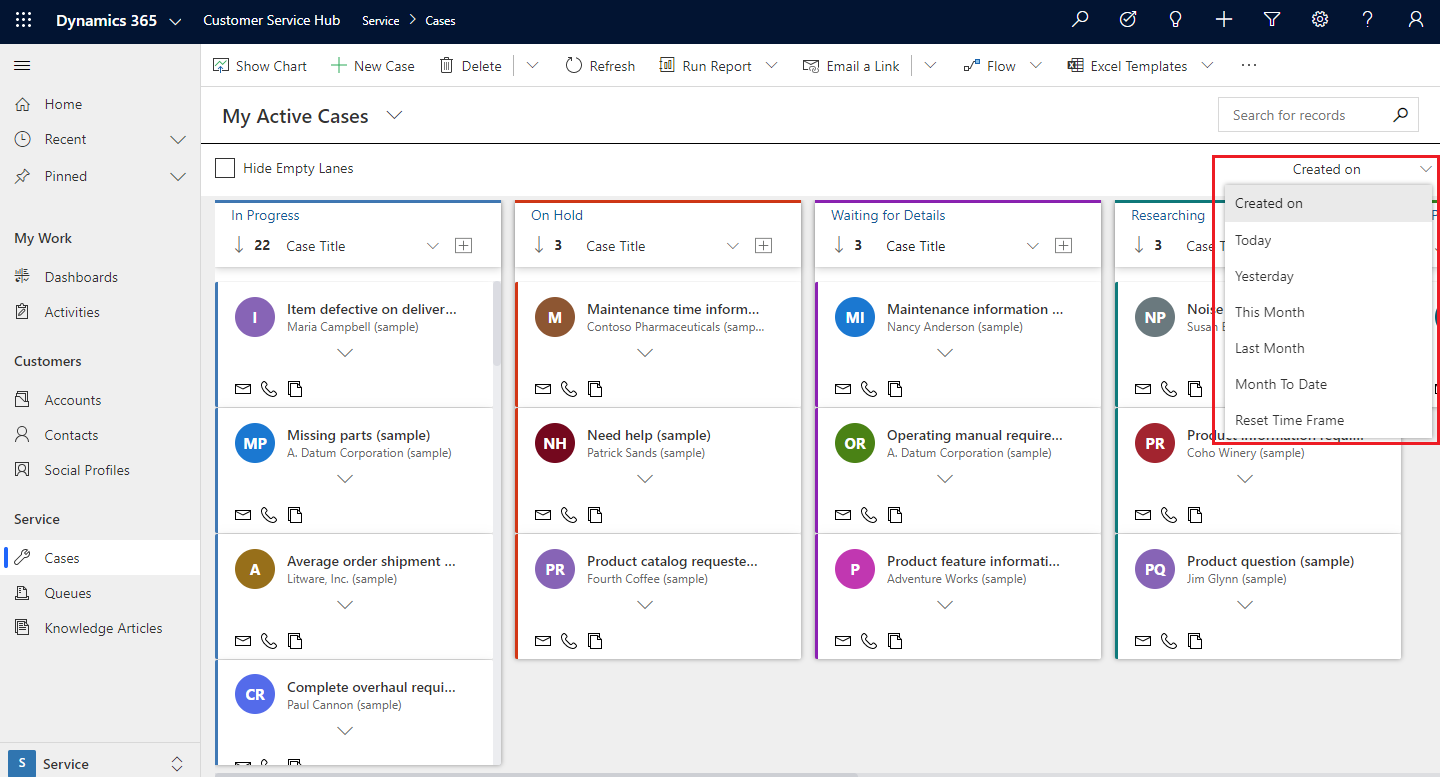This screenshot has height=777, width=1440.
Task: Select Today in time frame list
Action: [x=1328, y=240]
